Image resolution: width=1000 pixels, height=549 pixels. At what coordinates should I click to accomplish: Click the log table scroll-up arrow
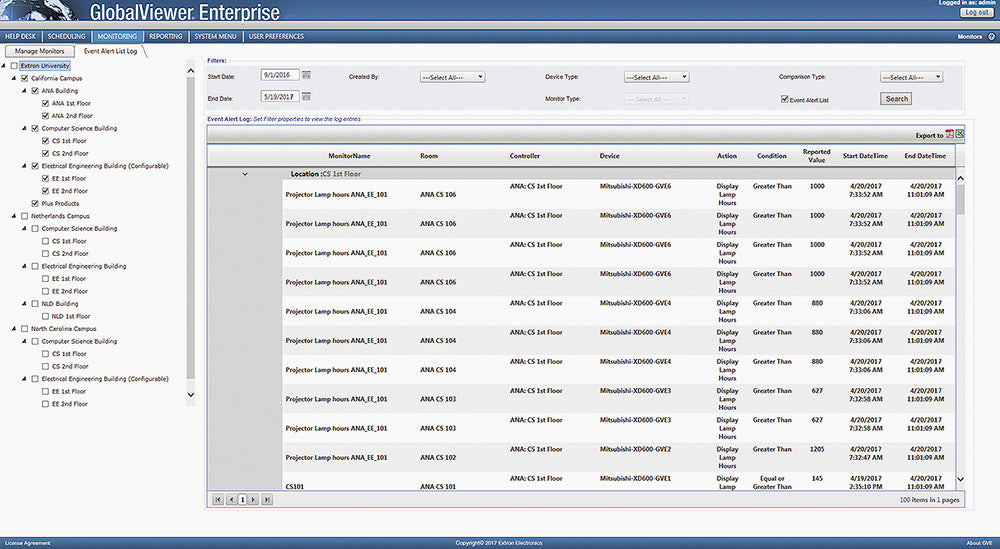[960, 179]
